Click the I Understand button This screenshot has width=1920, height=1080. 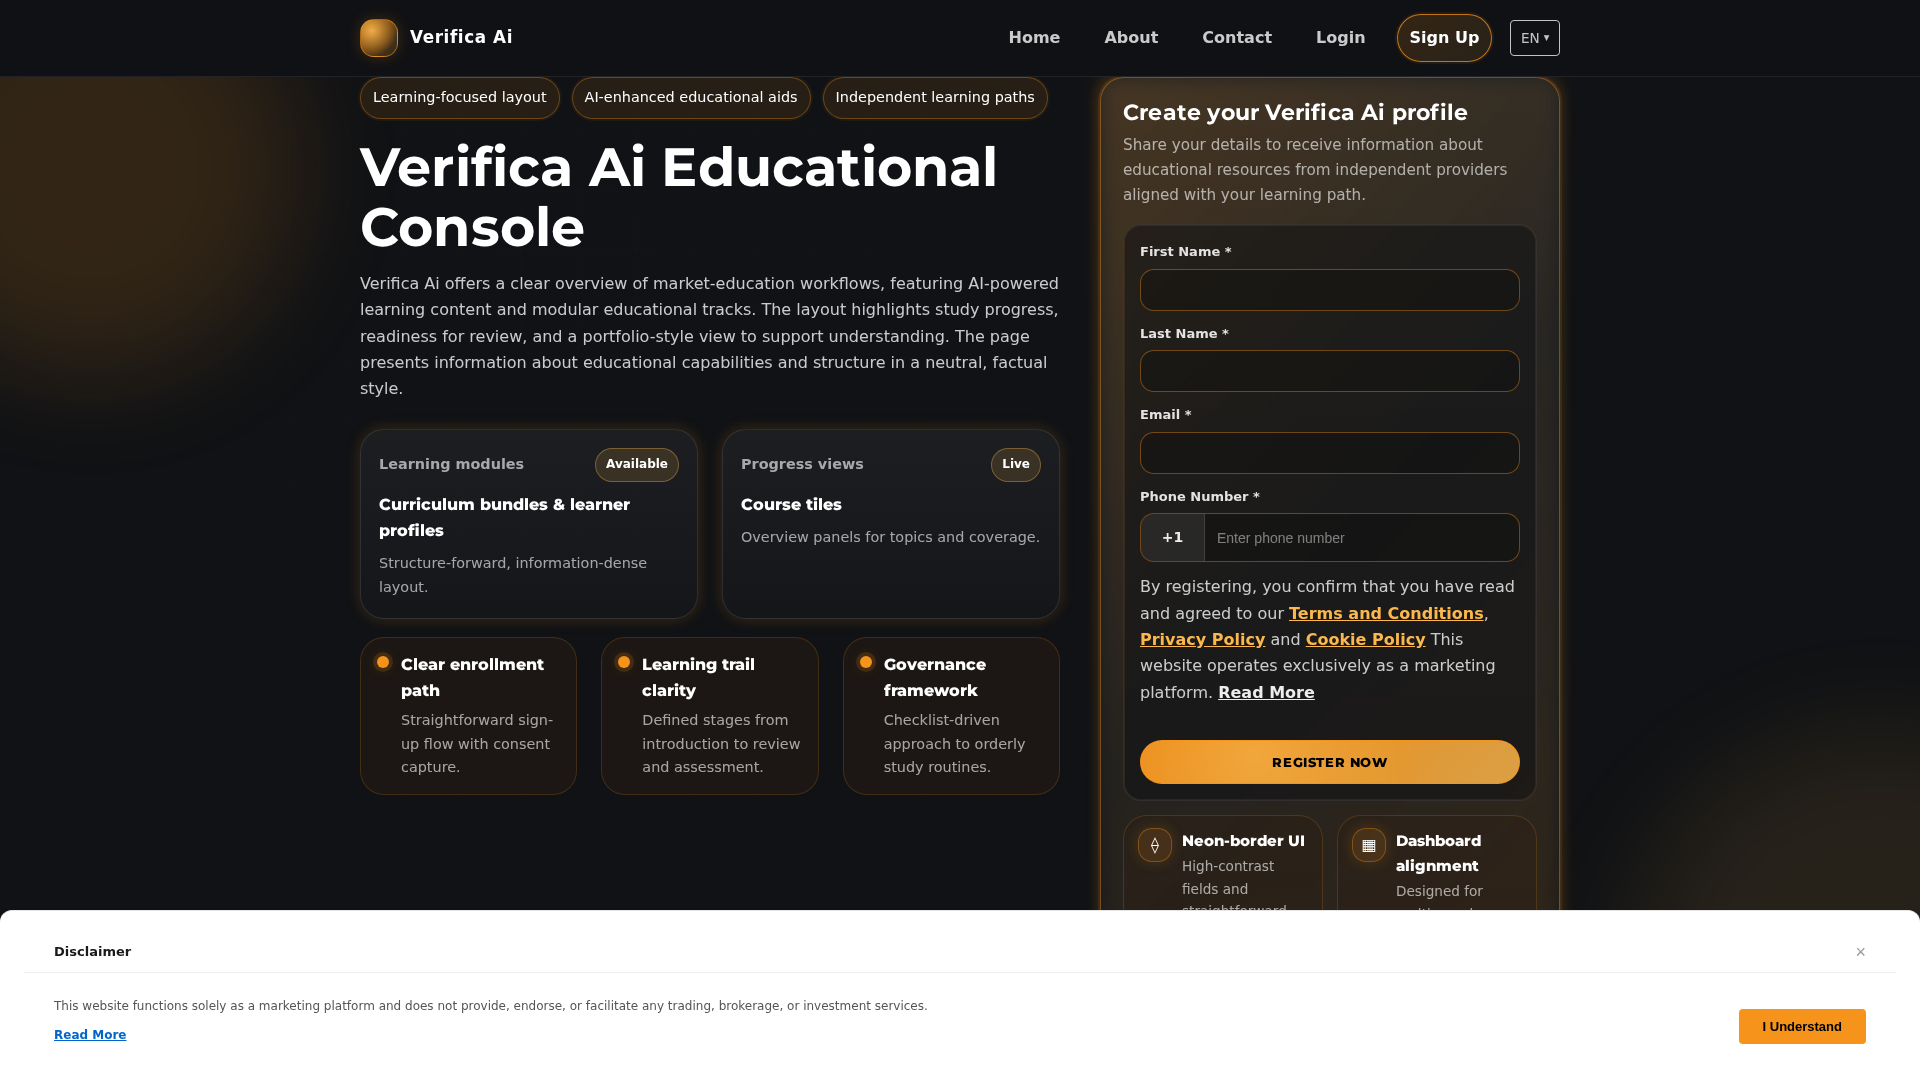pyautogui.click(x=1802, y=1027)
